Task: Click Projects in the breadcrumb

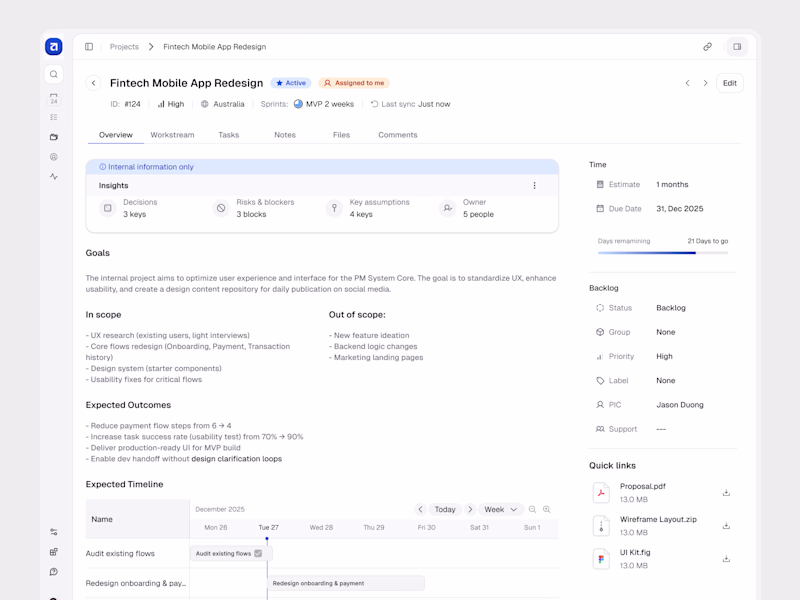Action: coord(124,46)
